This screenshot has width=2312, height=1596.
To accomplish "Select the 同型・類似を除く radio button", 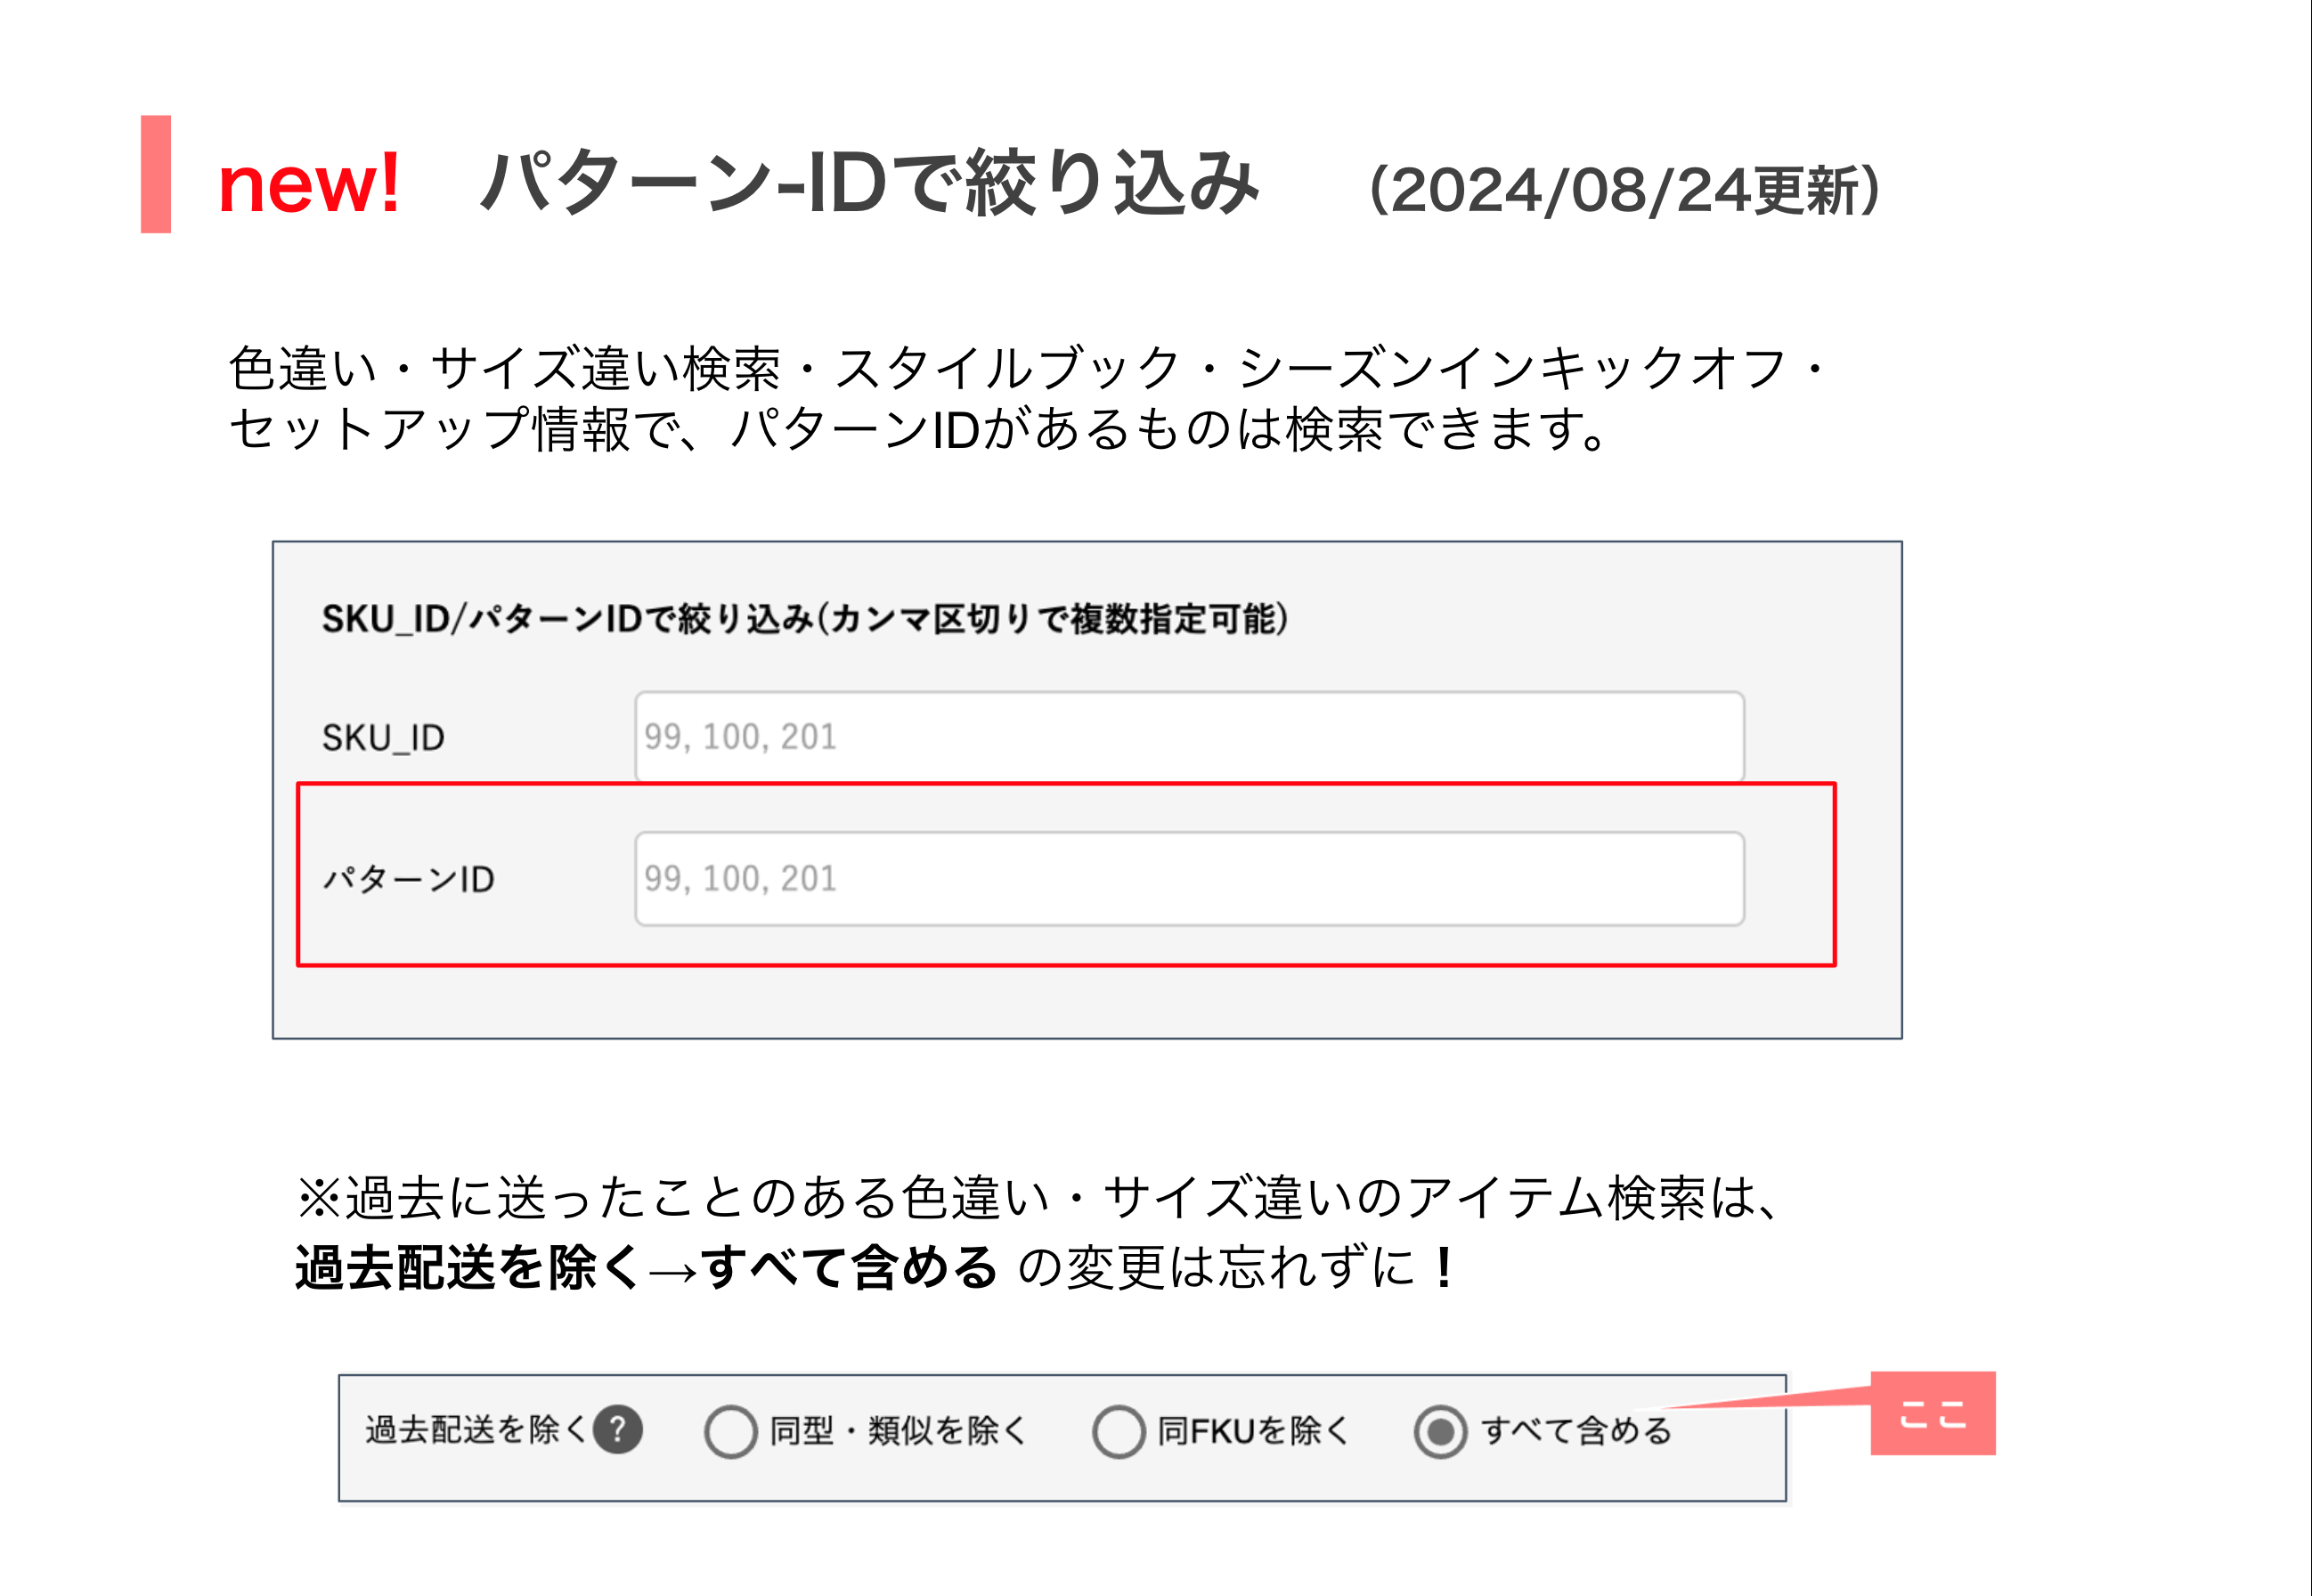I will pos(730,1431).
